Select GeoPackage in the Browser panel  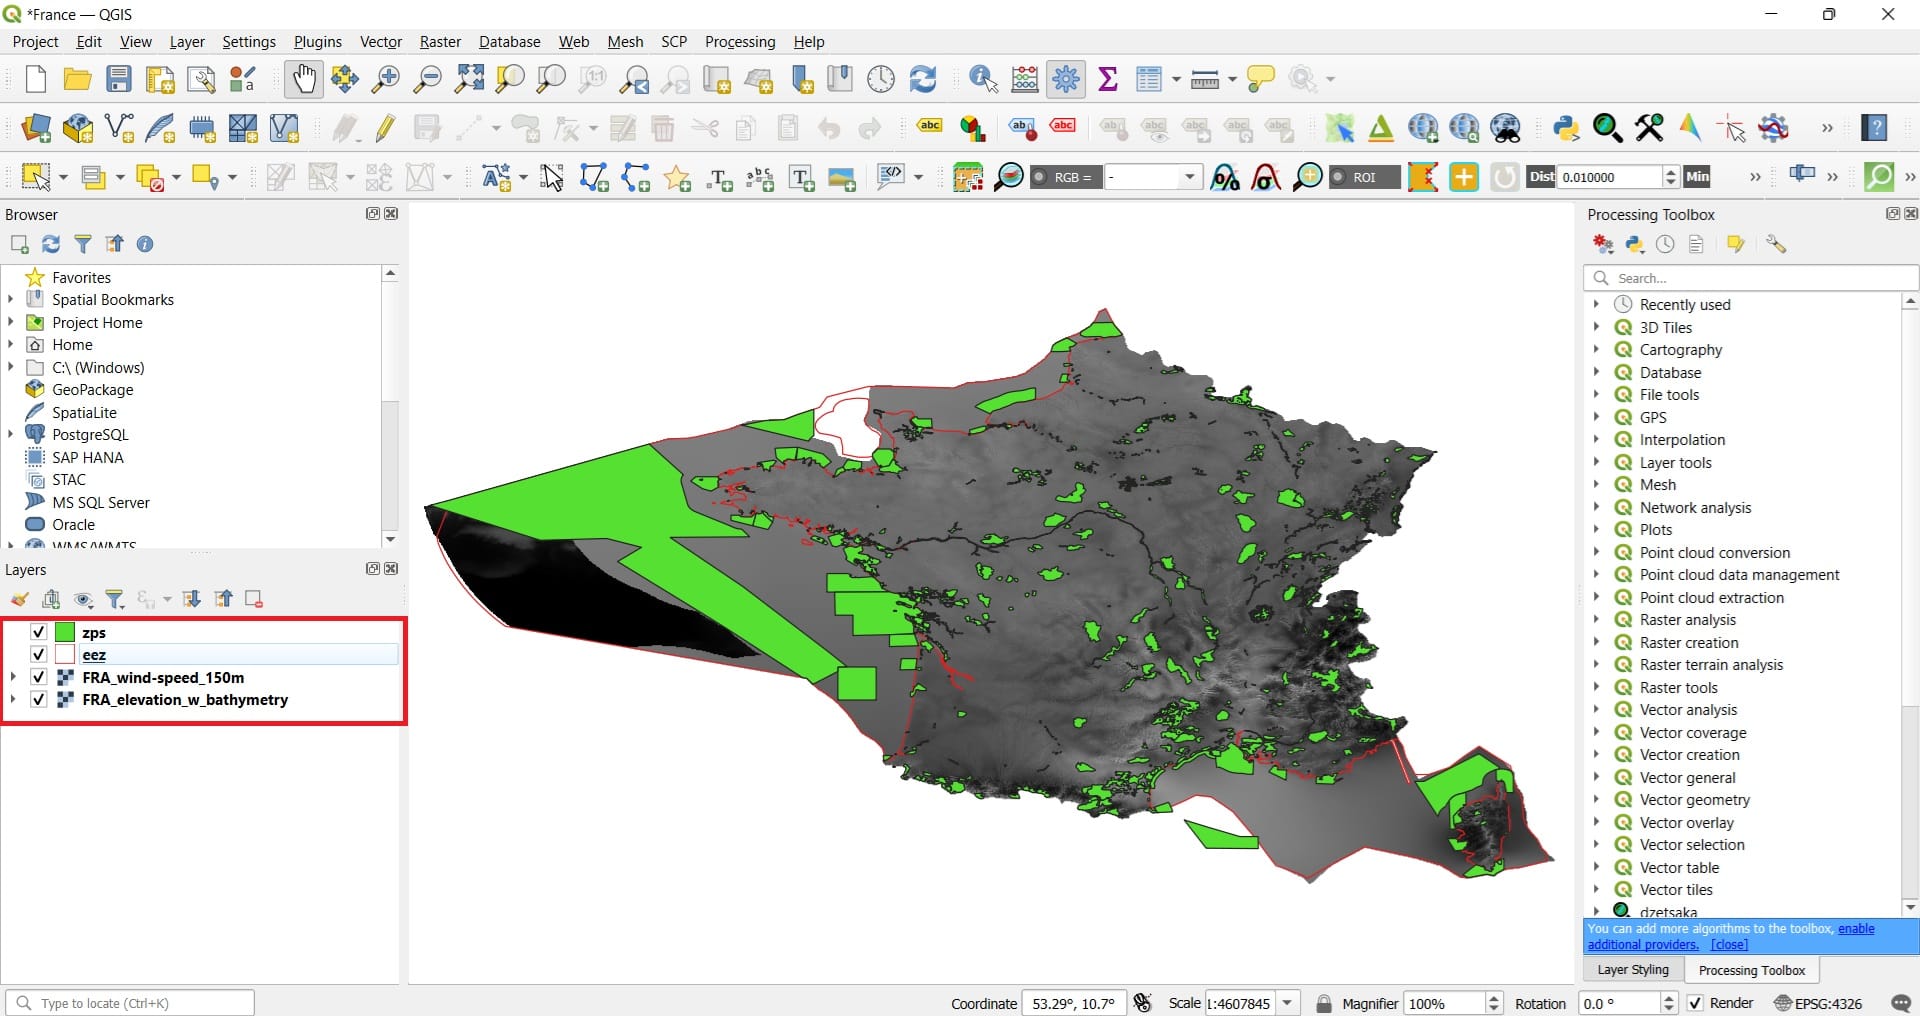(93, 390)
